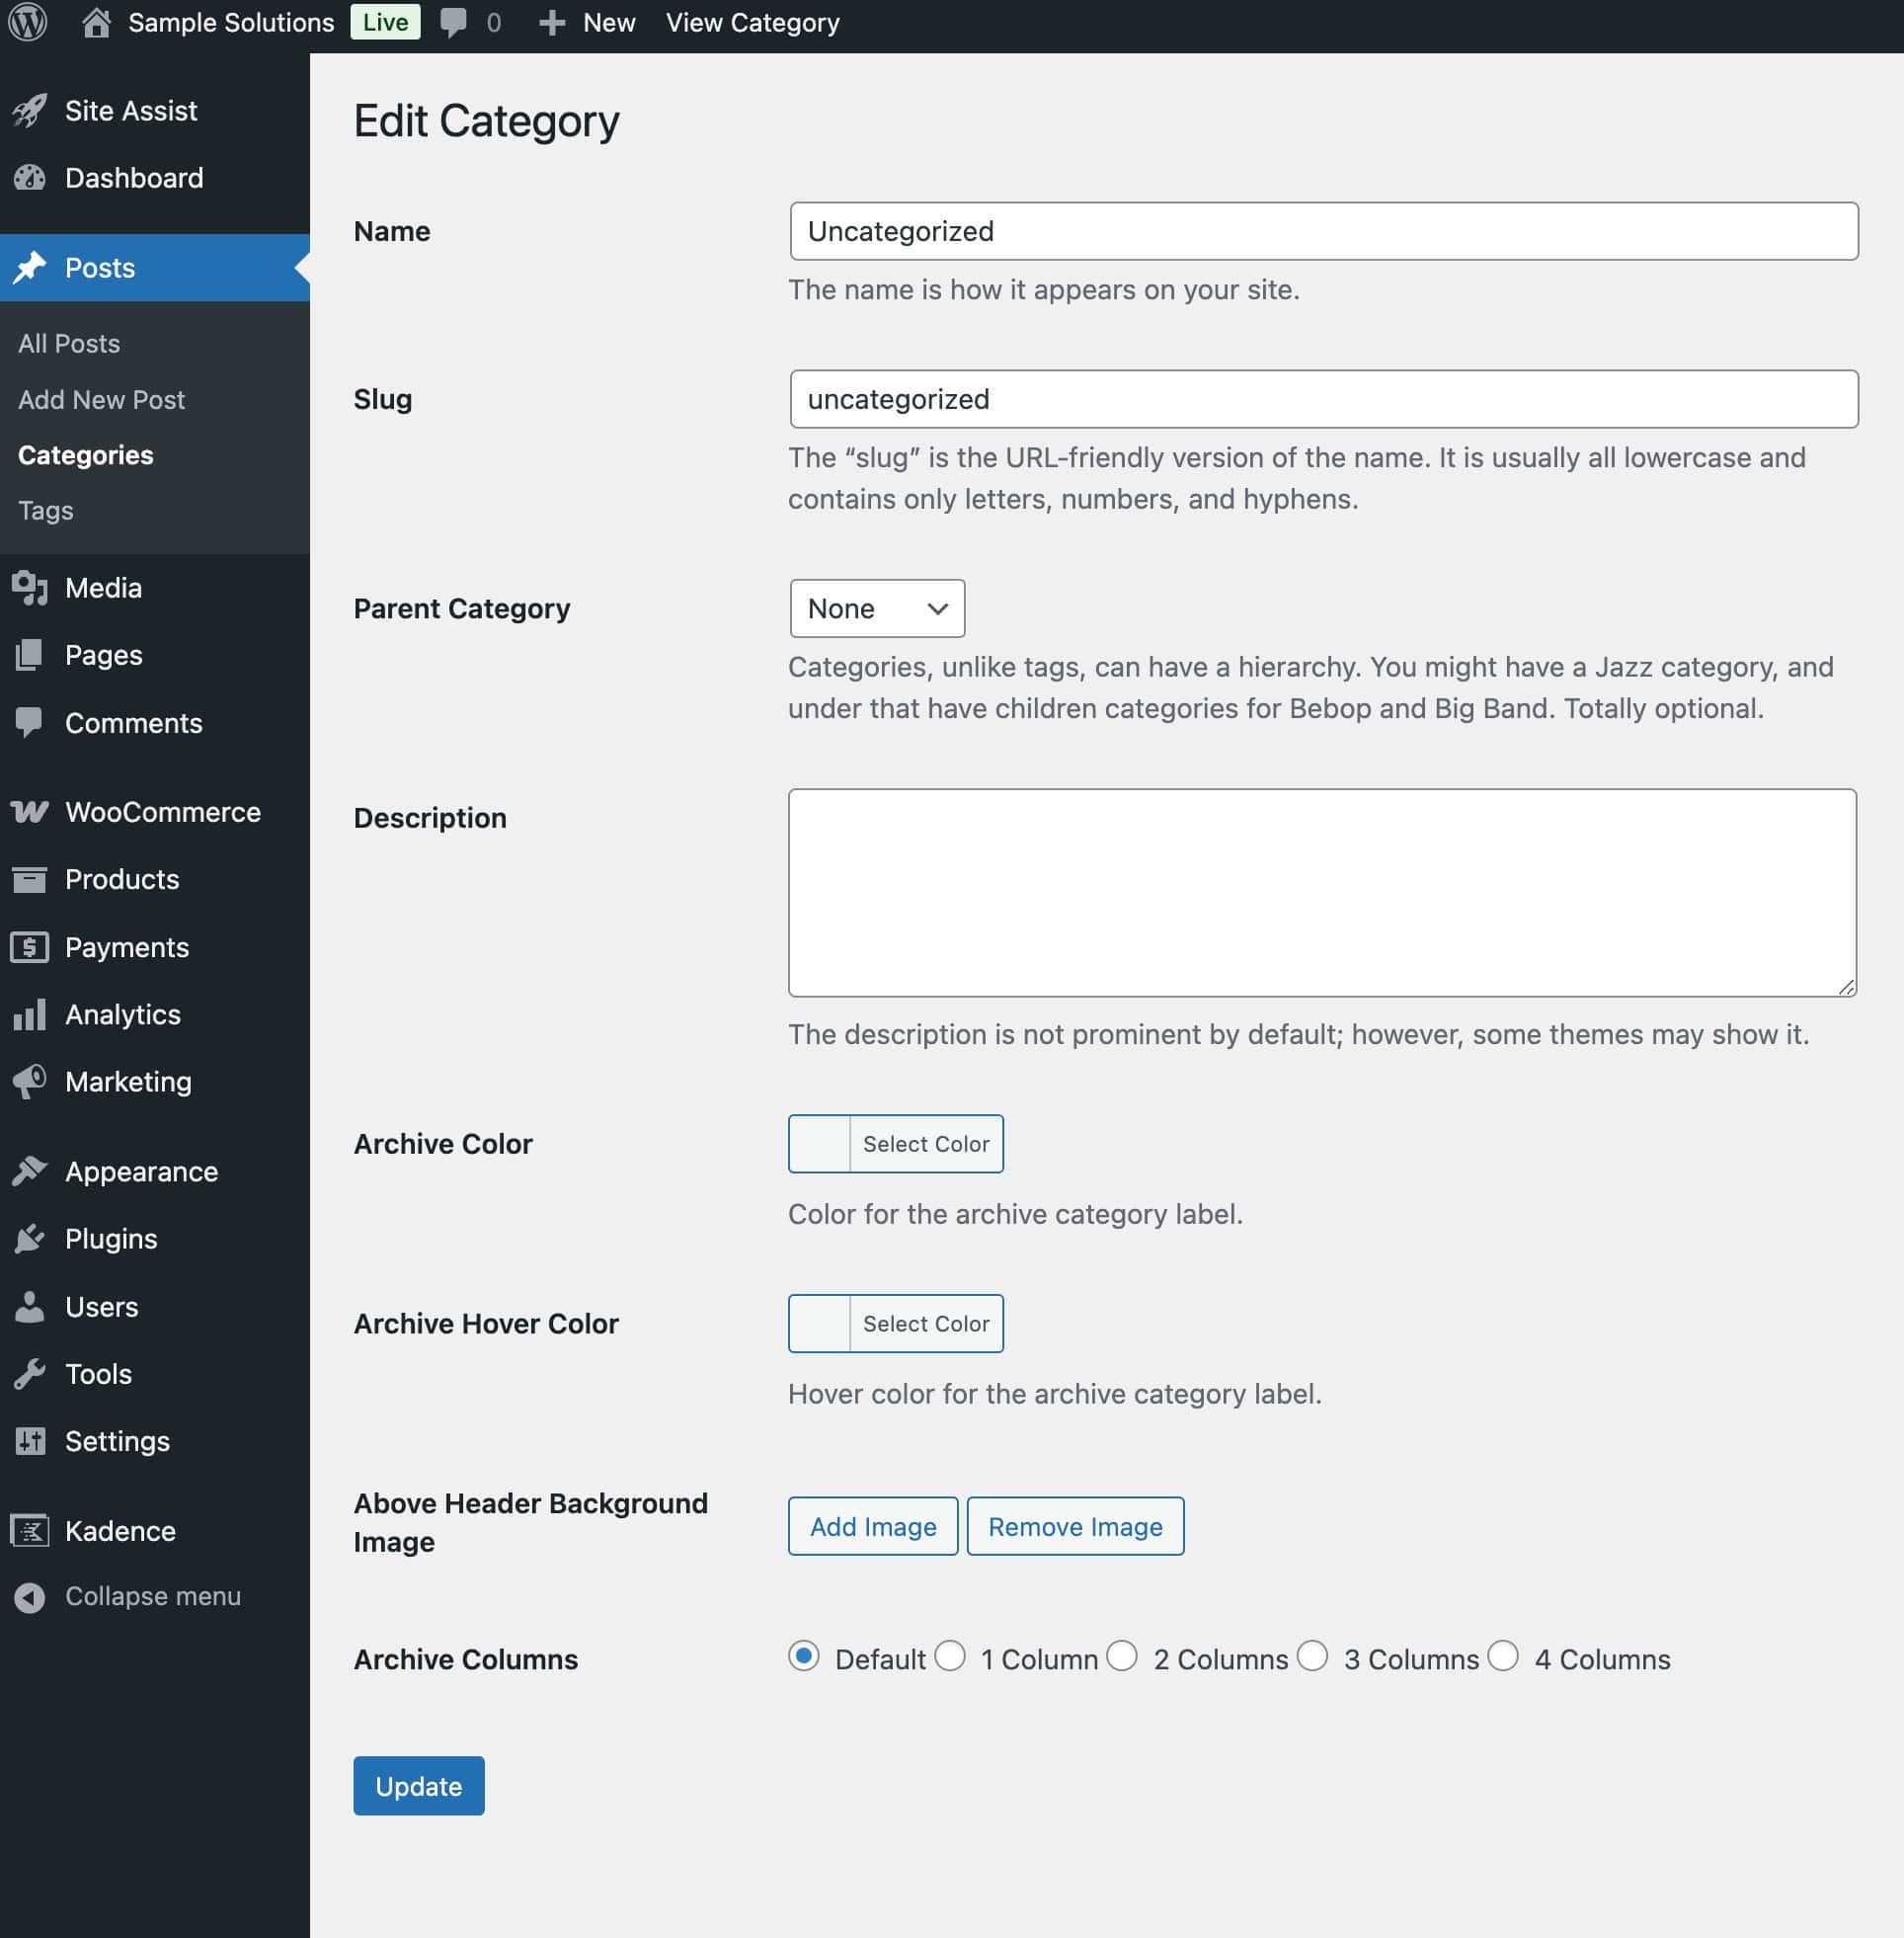Select the 1 Column radio option
The width and height of the screenshot is (1904, 1938).
click(x=950, y=1656)
